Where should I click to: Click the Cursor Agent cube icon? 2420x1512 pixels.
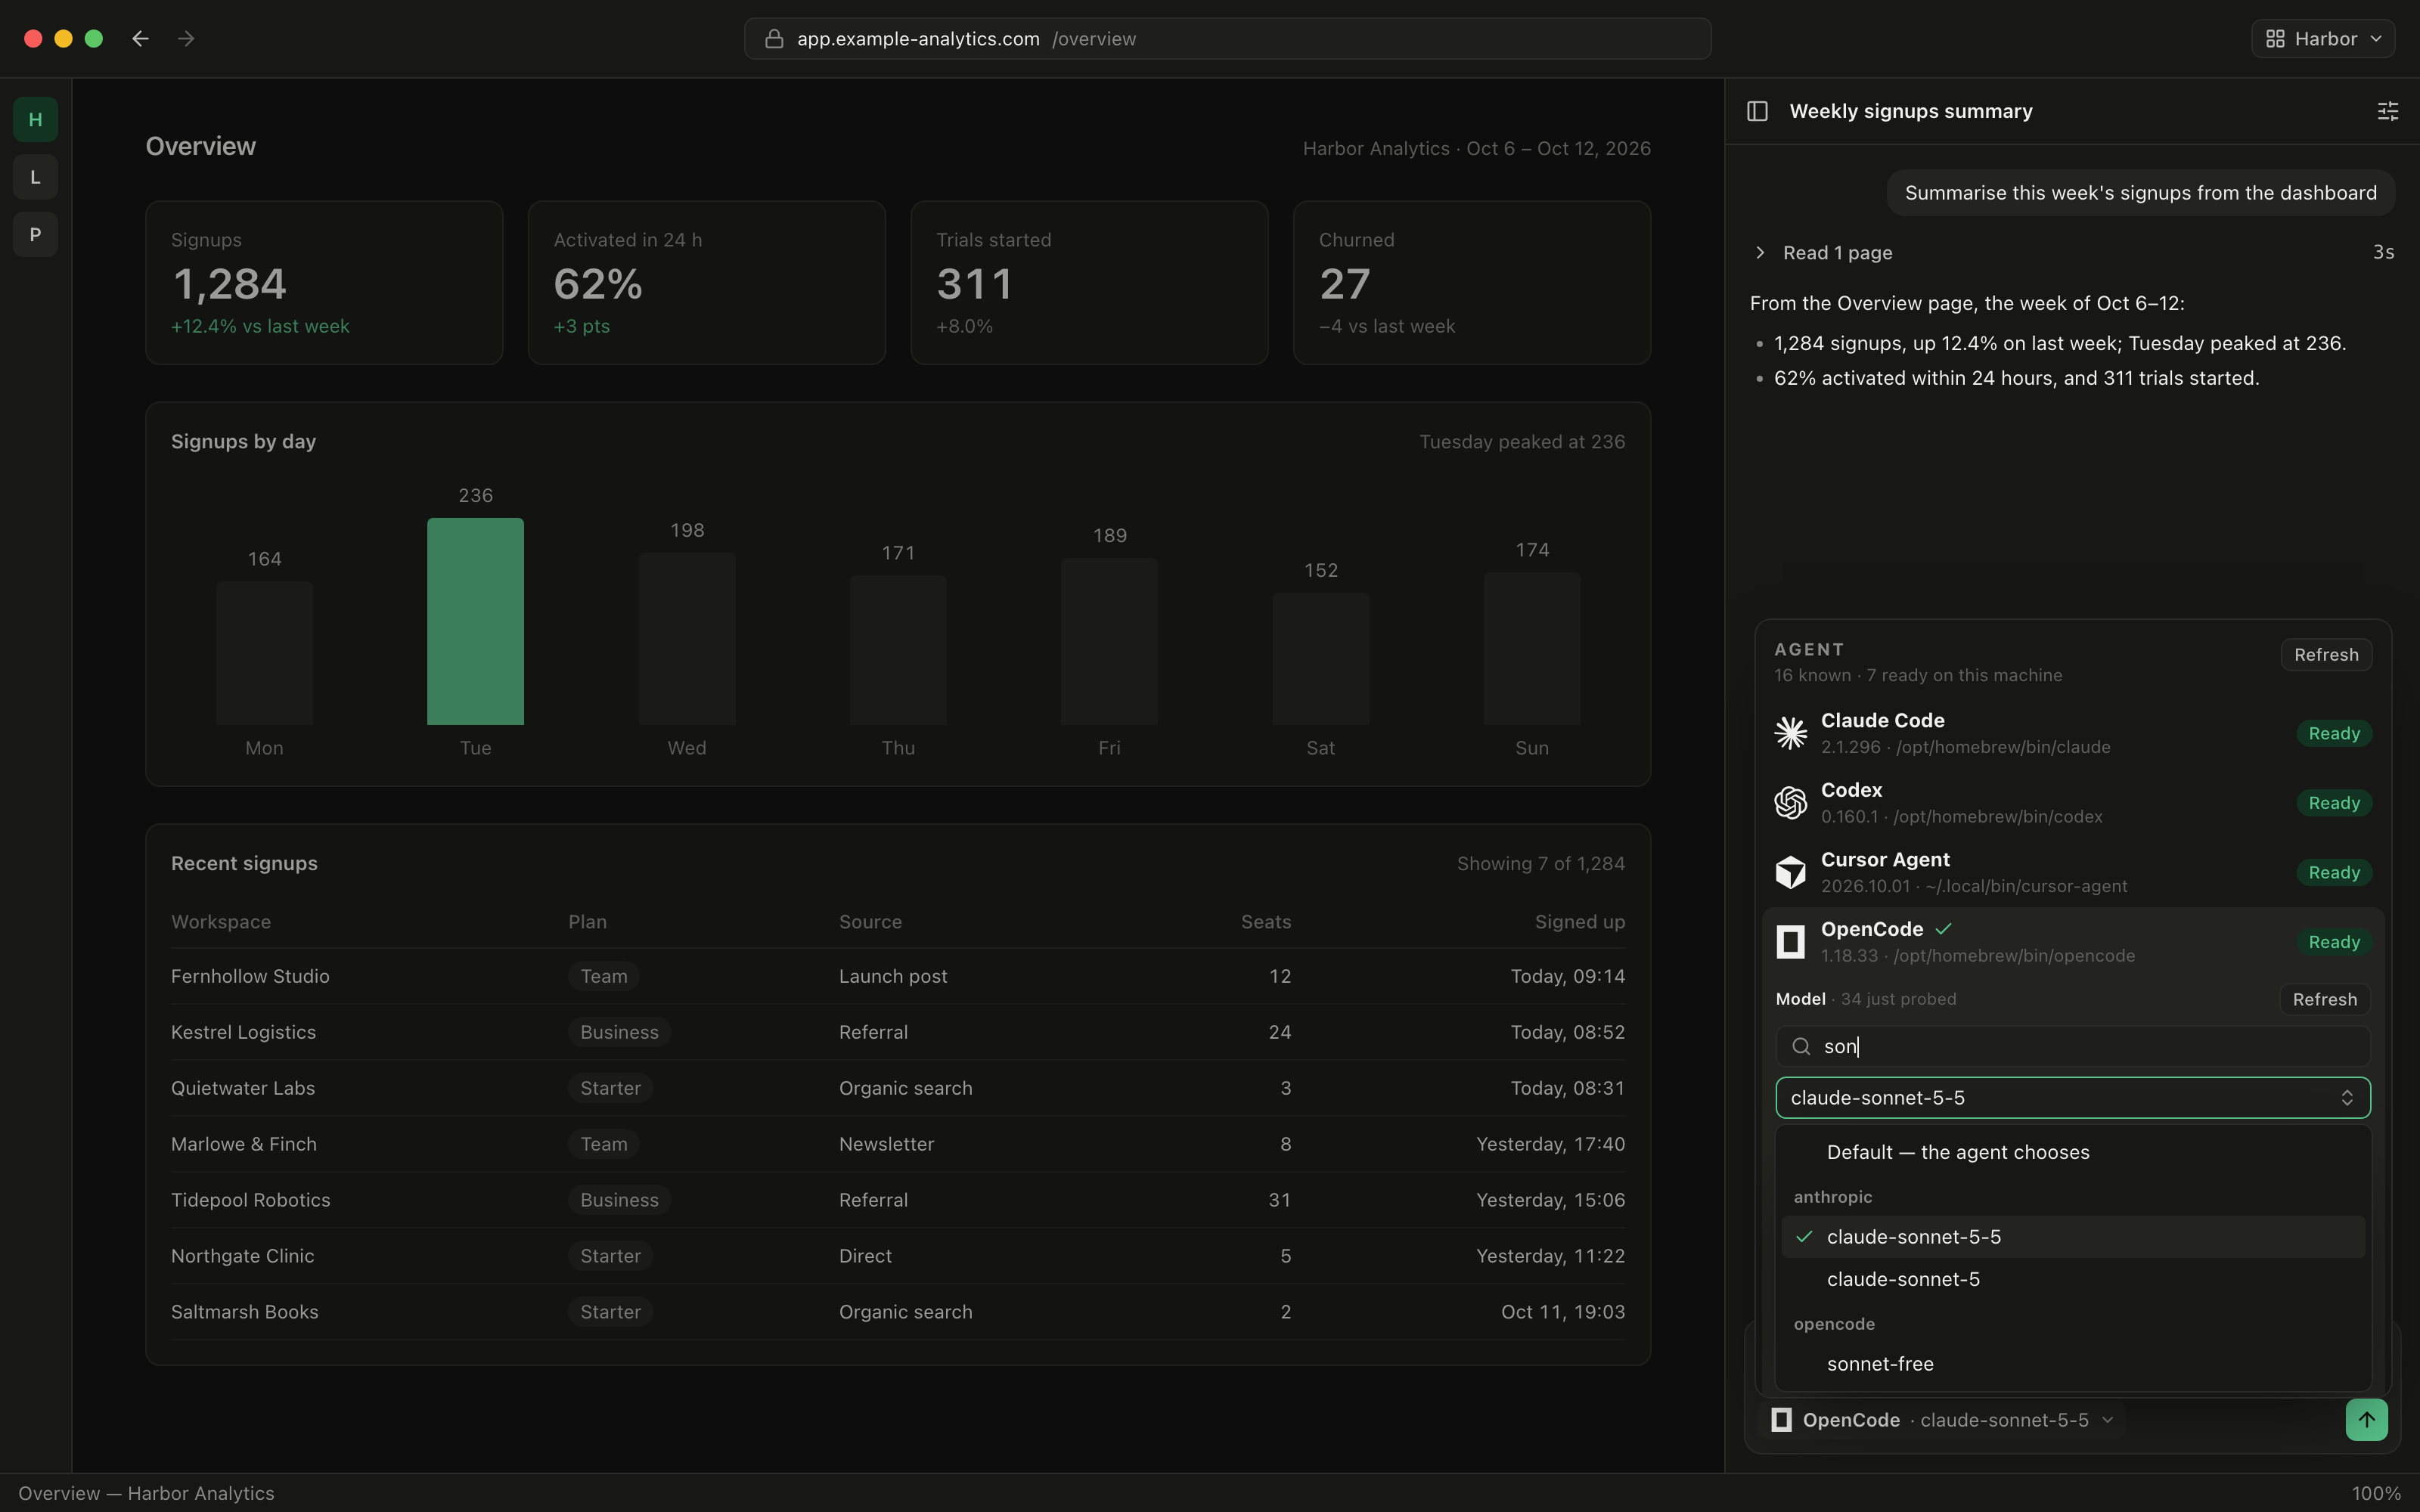pyautogui.click(x=1790, y=873)
